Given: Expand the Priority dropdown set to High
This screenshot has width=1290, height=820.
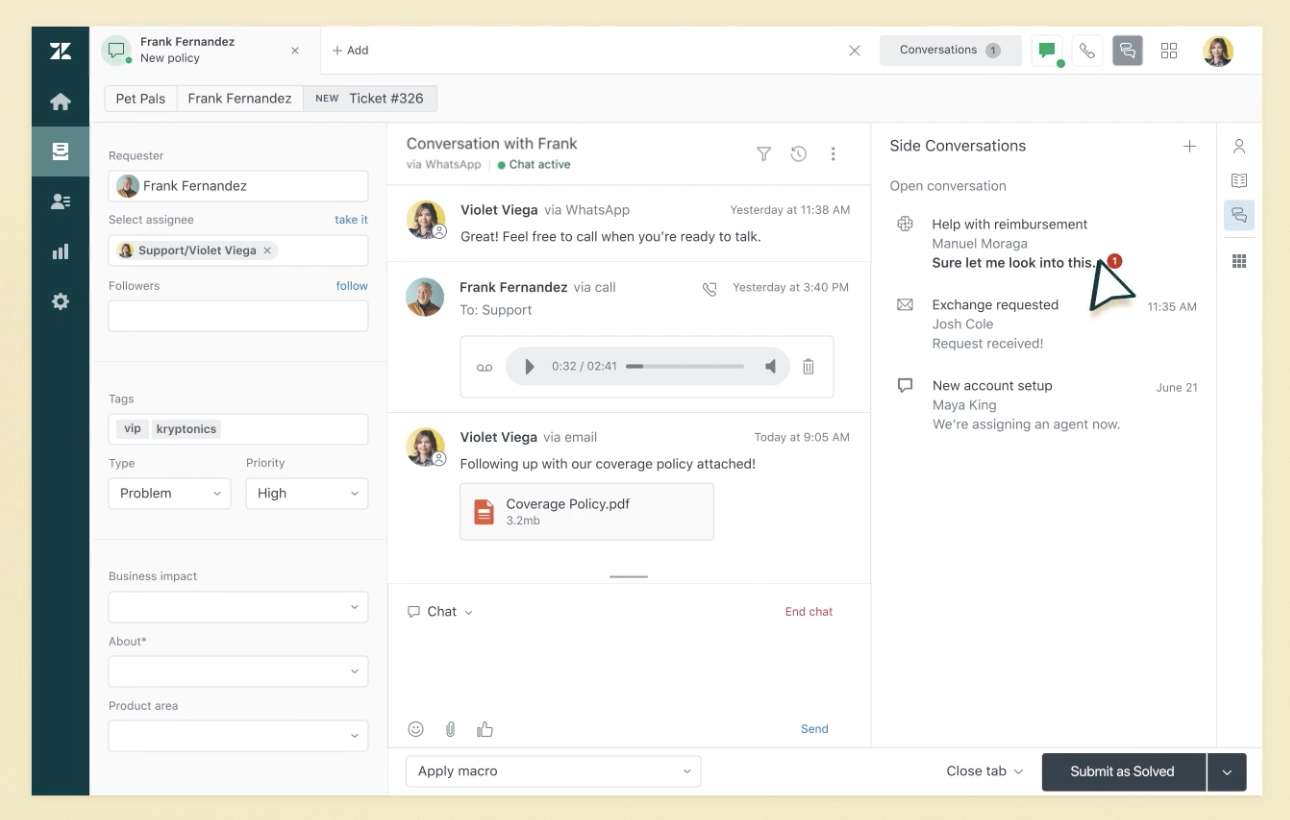Looking at the screenshot, I should click(306, 493).
